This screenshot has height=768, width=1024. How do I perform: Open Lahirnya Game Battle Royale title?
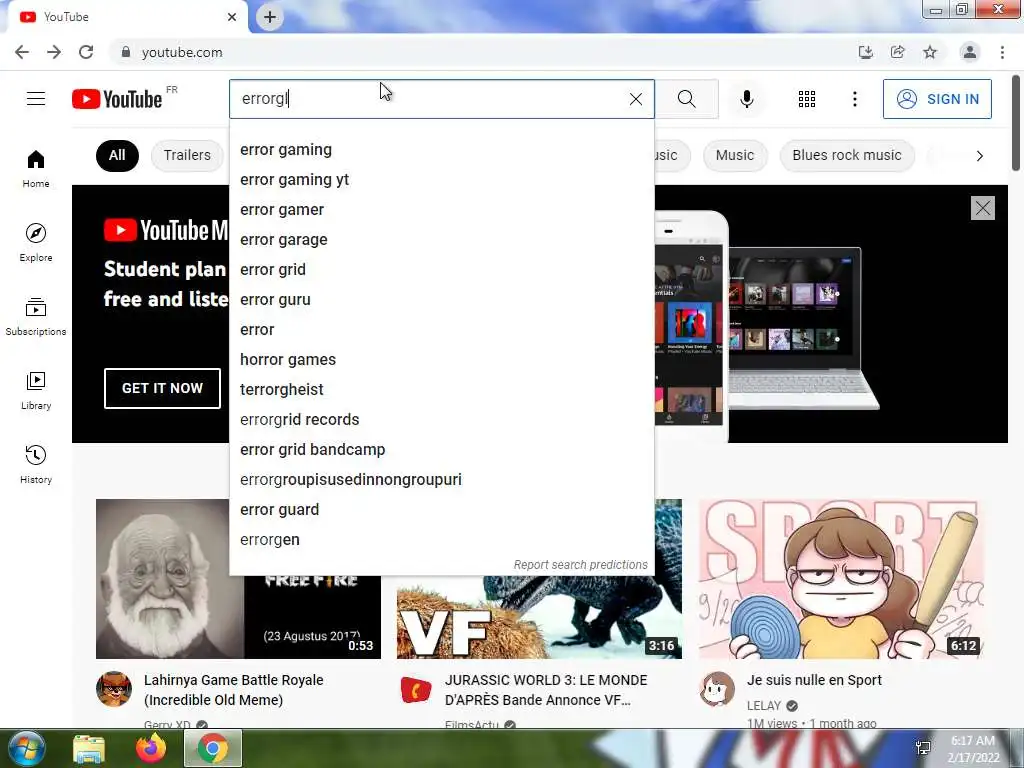pyautogui.click(x=234, y=690)
